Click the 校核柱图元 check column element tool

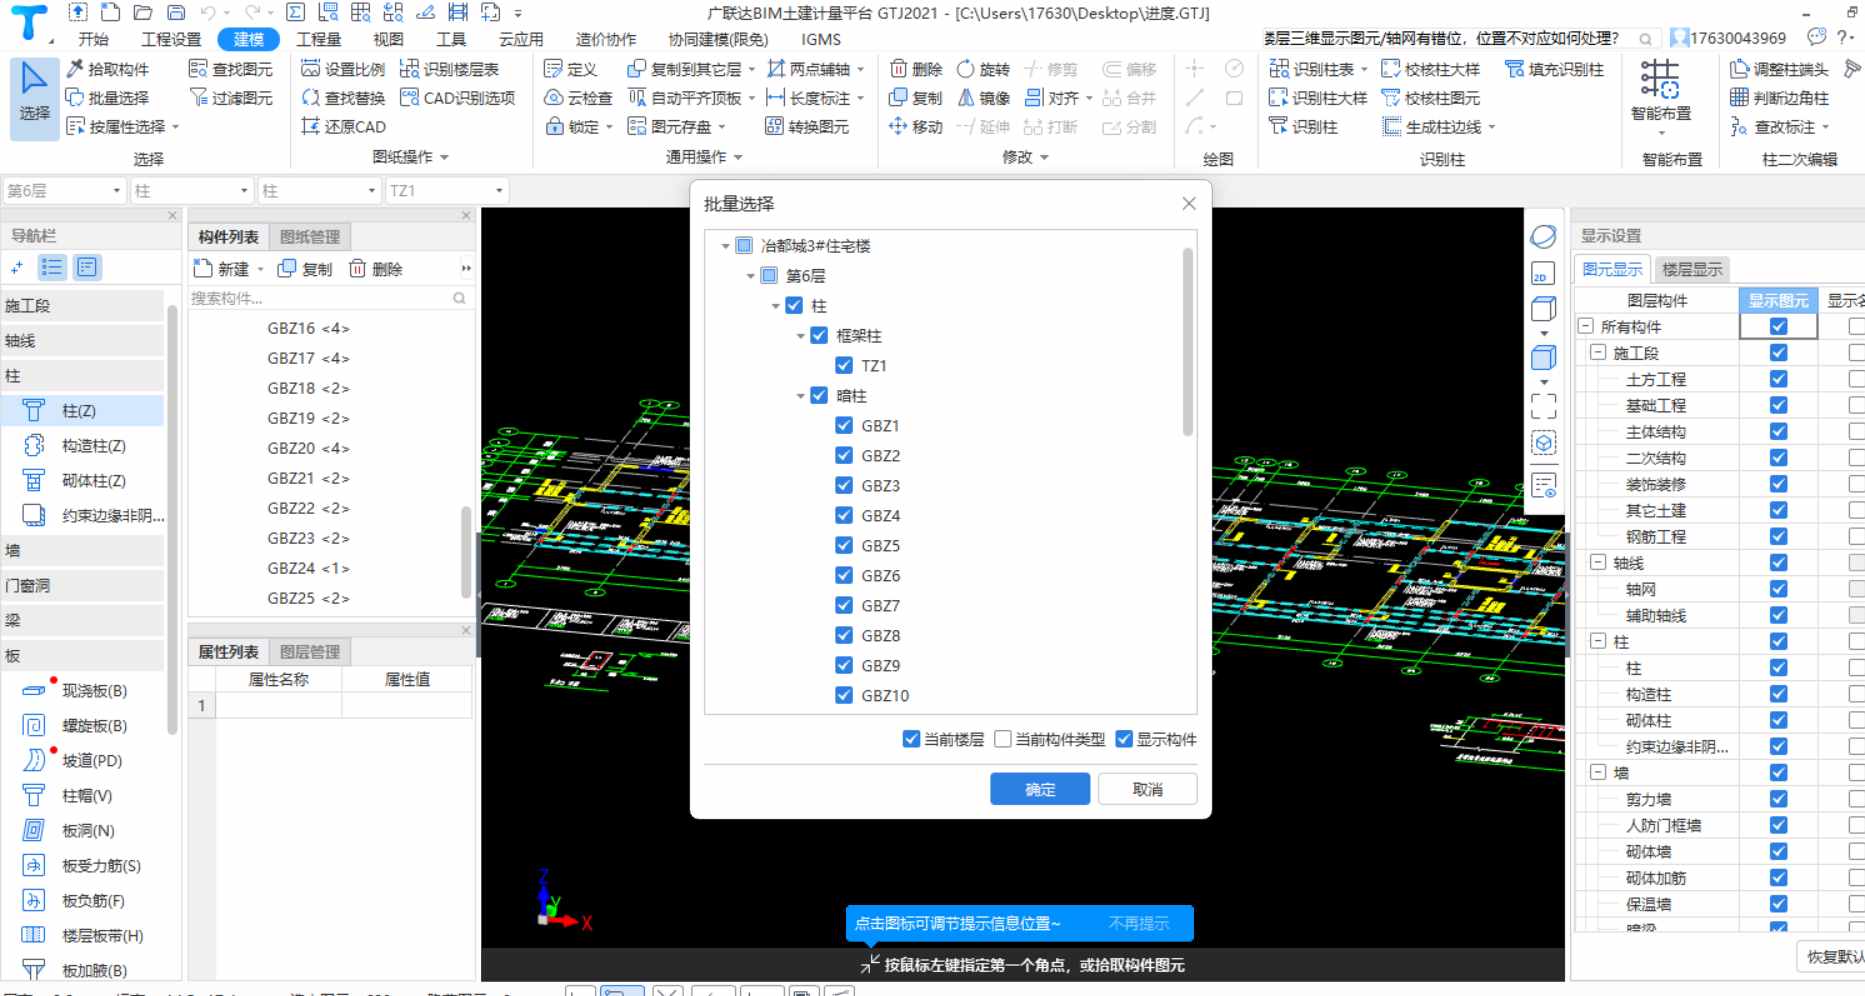point(1430,98)
